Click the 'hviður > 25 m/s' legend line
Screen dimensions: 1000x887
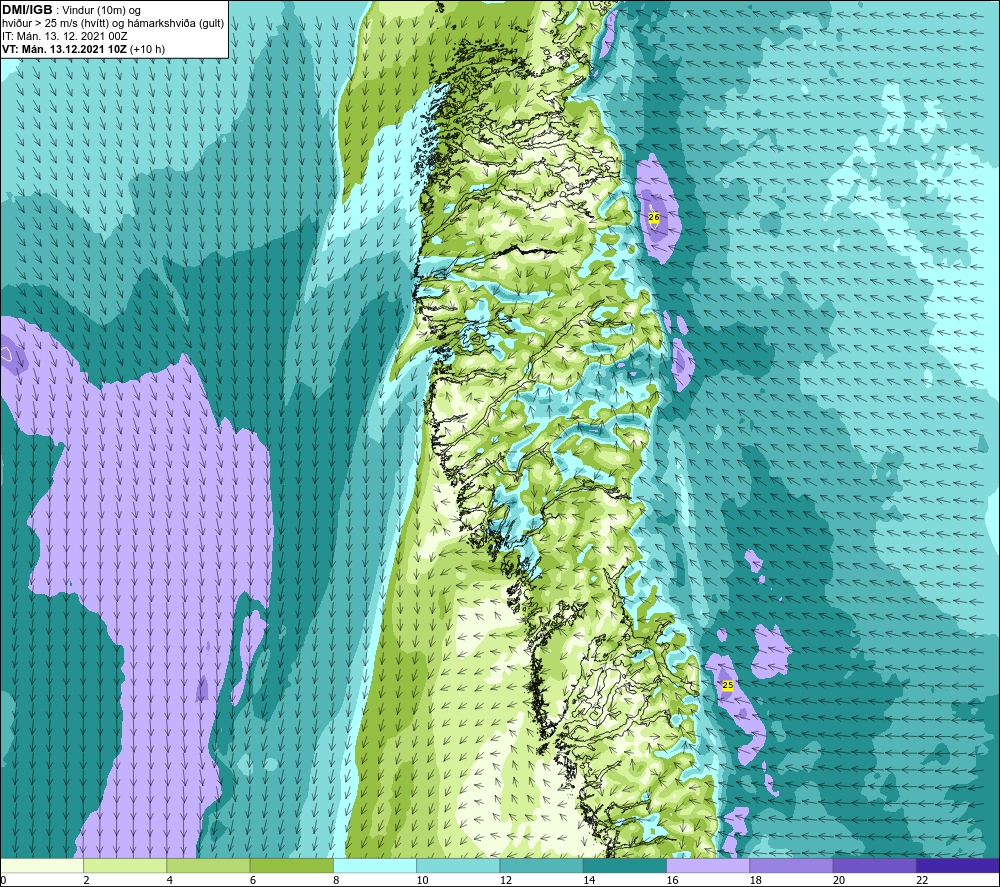[113, 24]
